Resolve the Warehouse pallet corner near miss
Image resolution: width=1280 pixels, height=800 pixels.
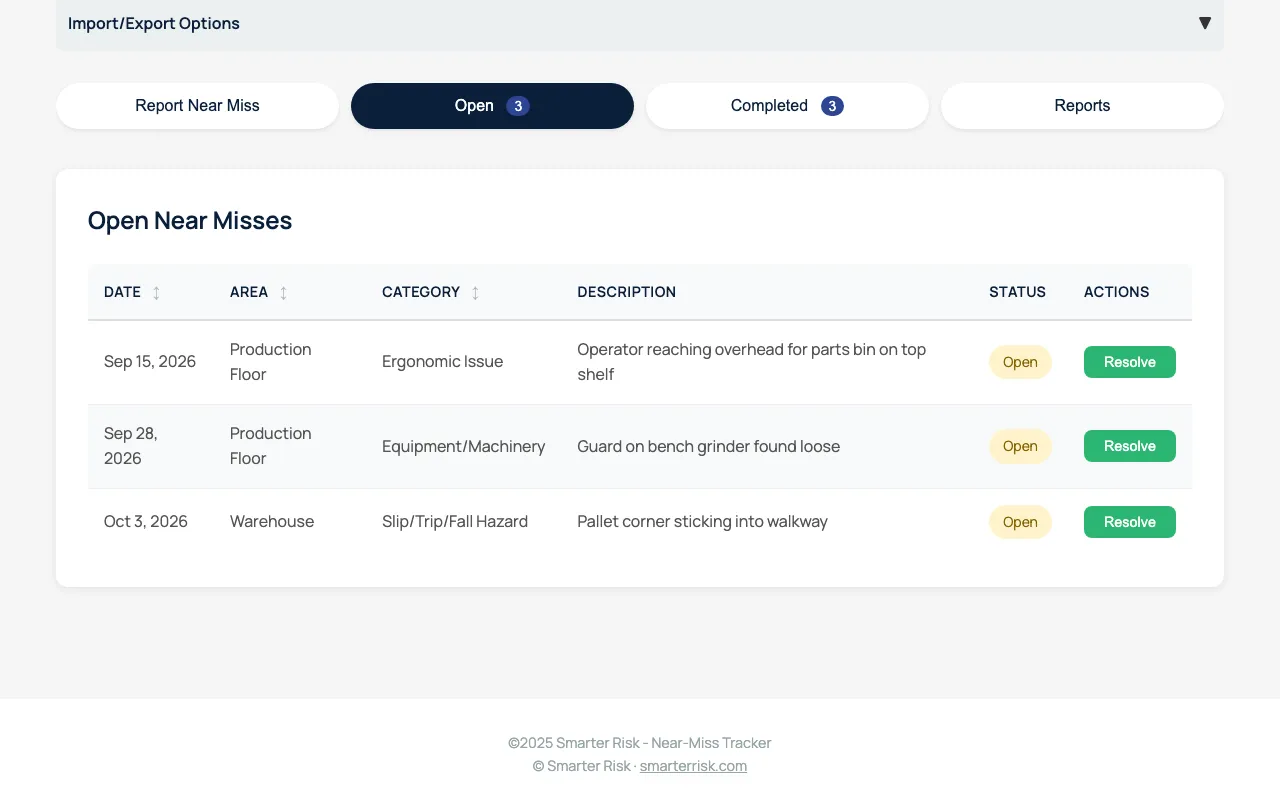[1130, 522]
